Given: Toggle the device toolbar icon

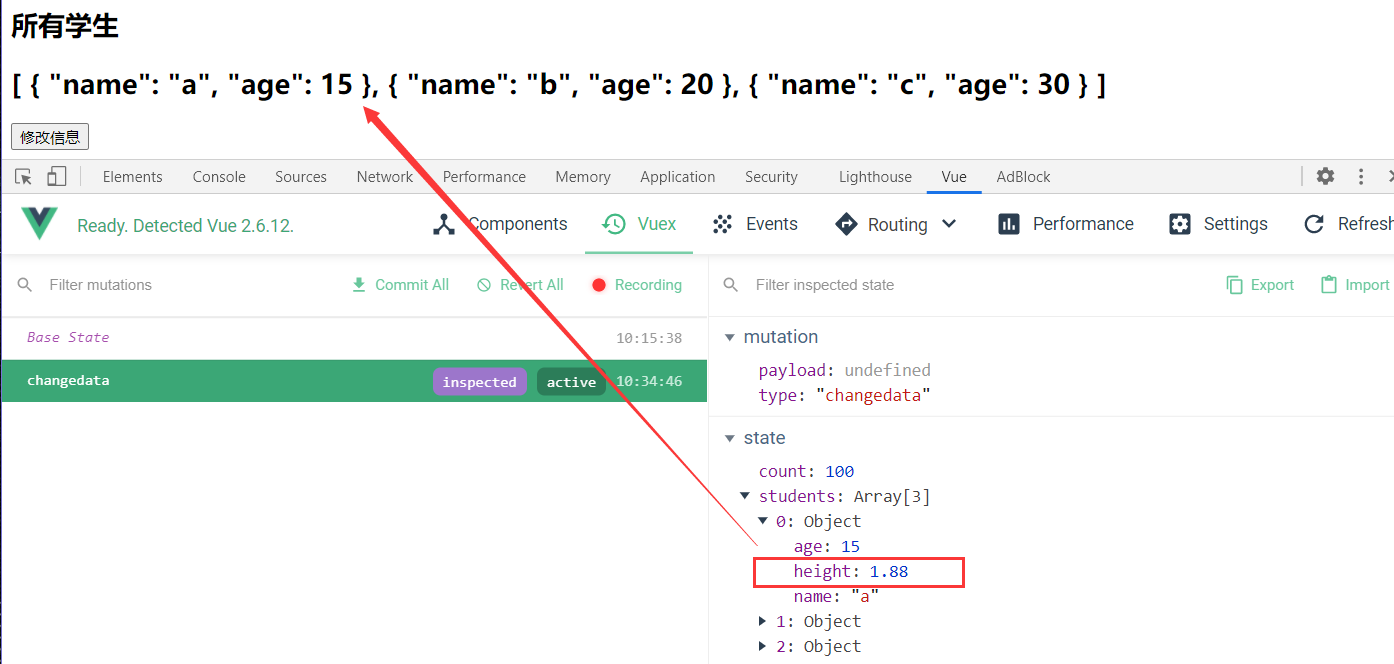Looking at the screenshot, I should pyautogui.click(x=56, y=177).
